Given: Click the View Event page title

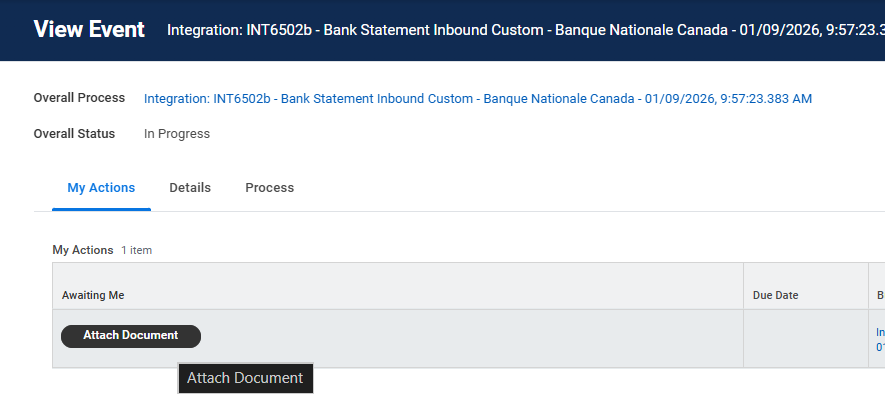Looking at the screenshot, I should [x=89, y=29].
